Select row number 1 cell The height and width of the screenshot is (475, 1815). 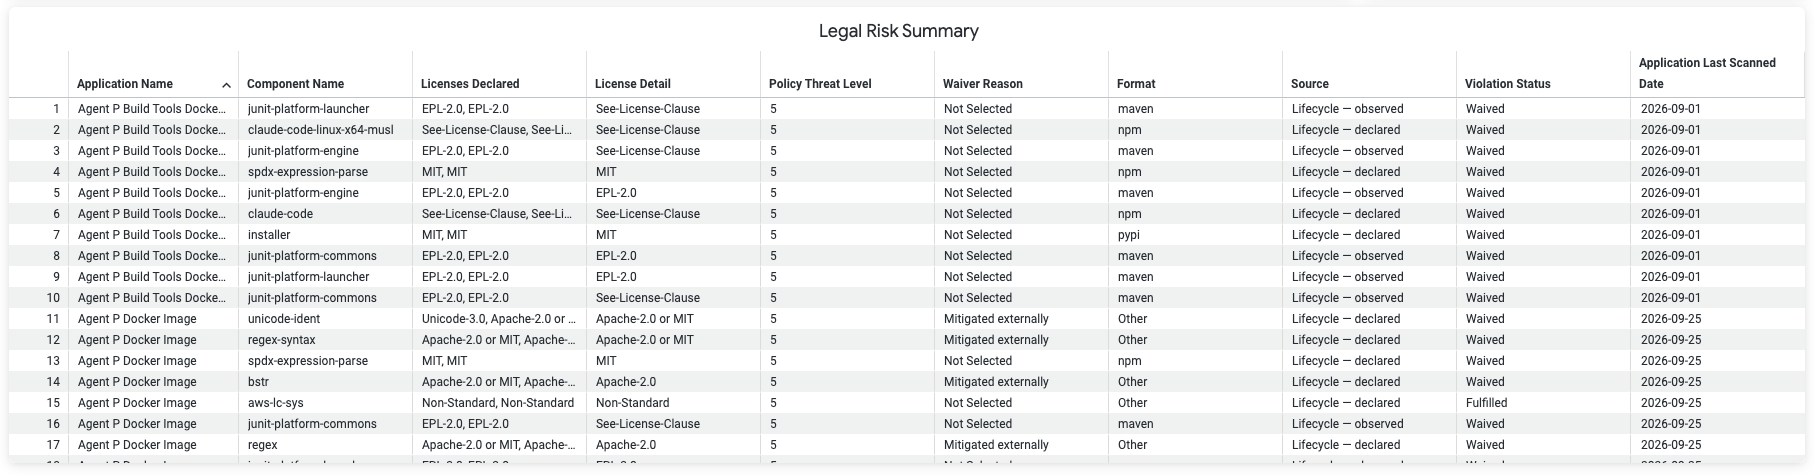click(39, 109)
